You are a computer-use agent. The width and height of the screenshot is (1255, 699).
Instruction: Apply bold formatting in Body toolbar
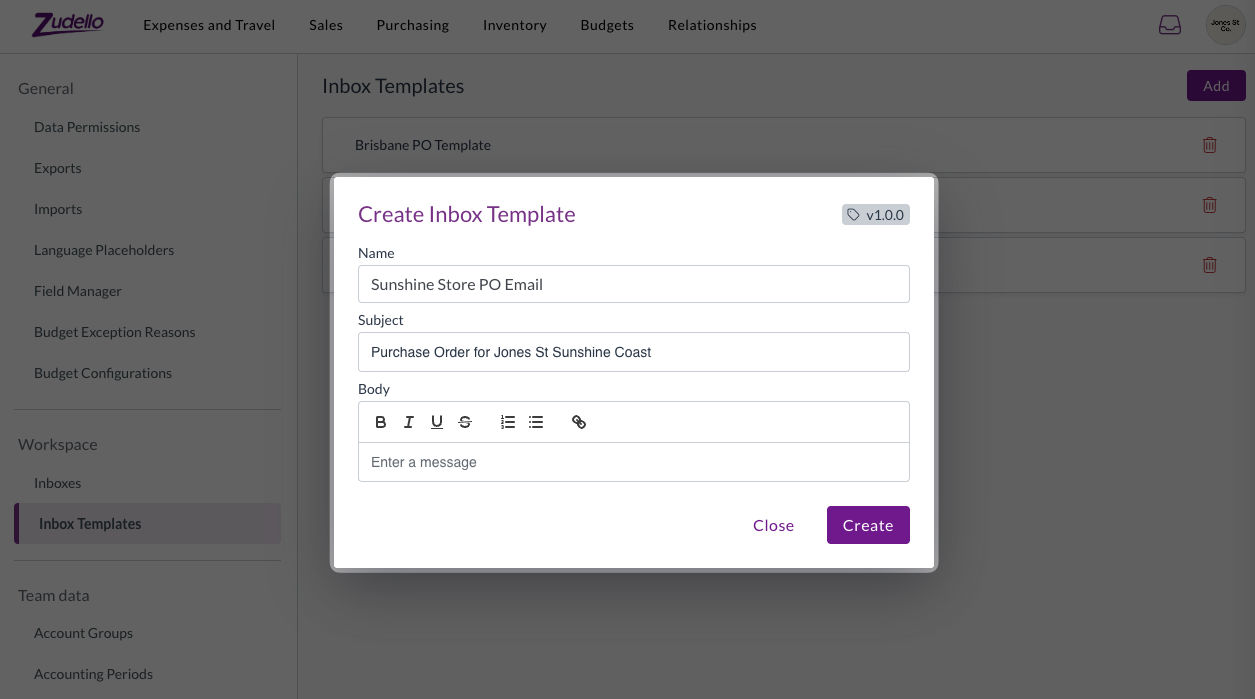pyautogui.click(x=381, y=422)
